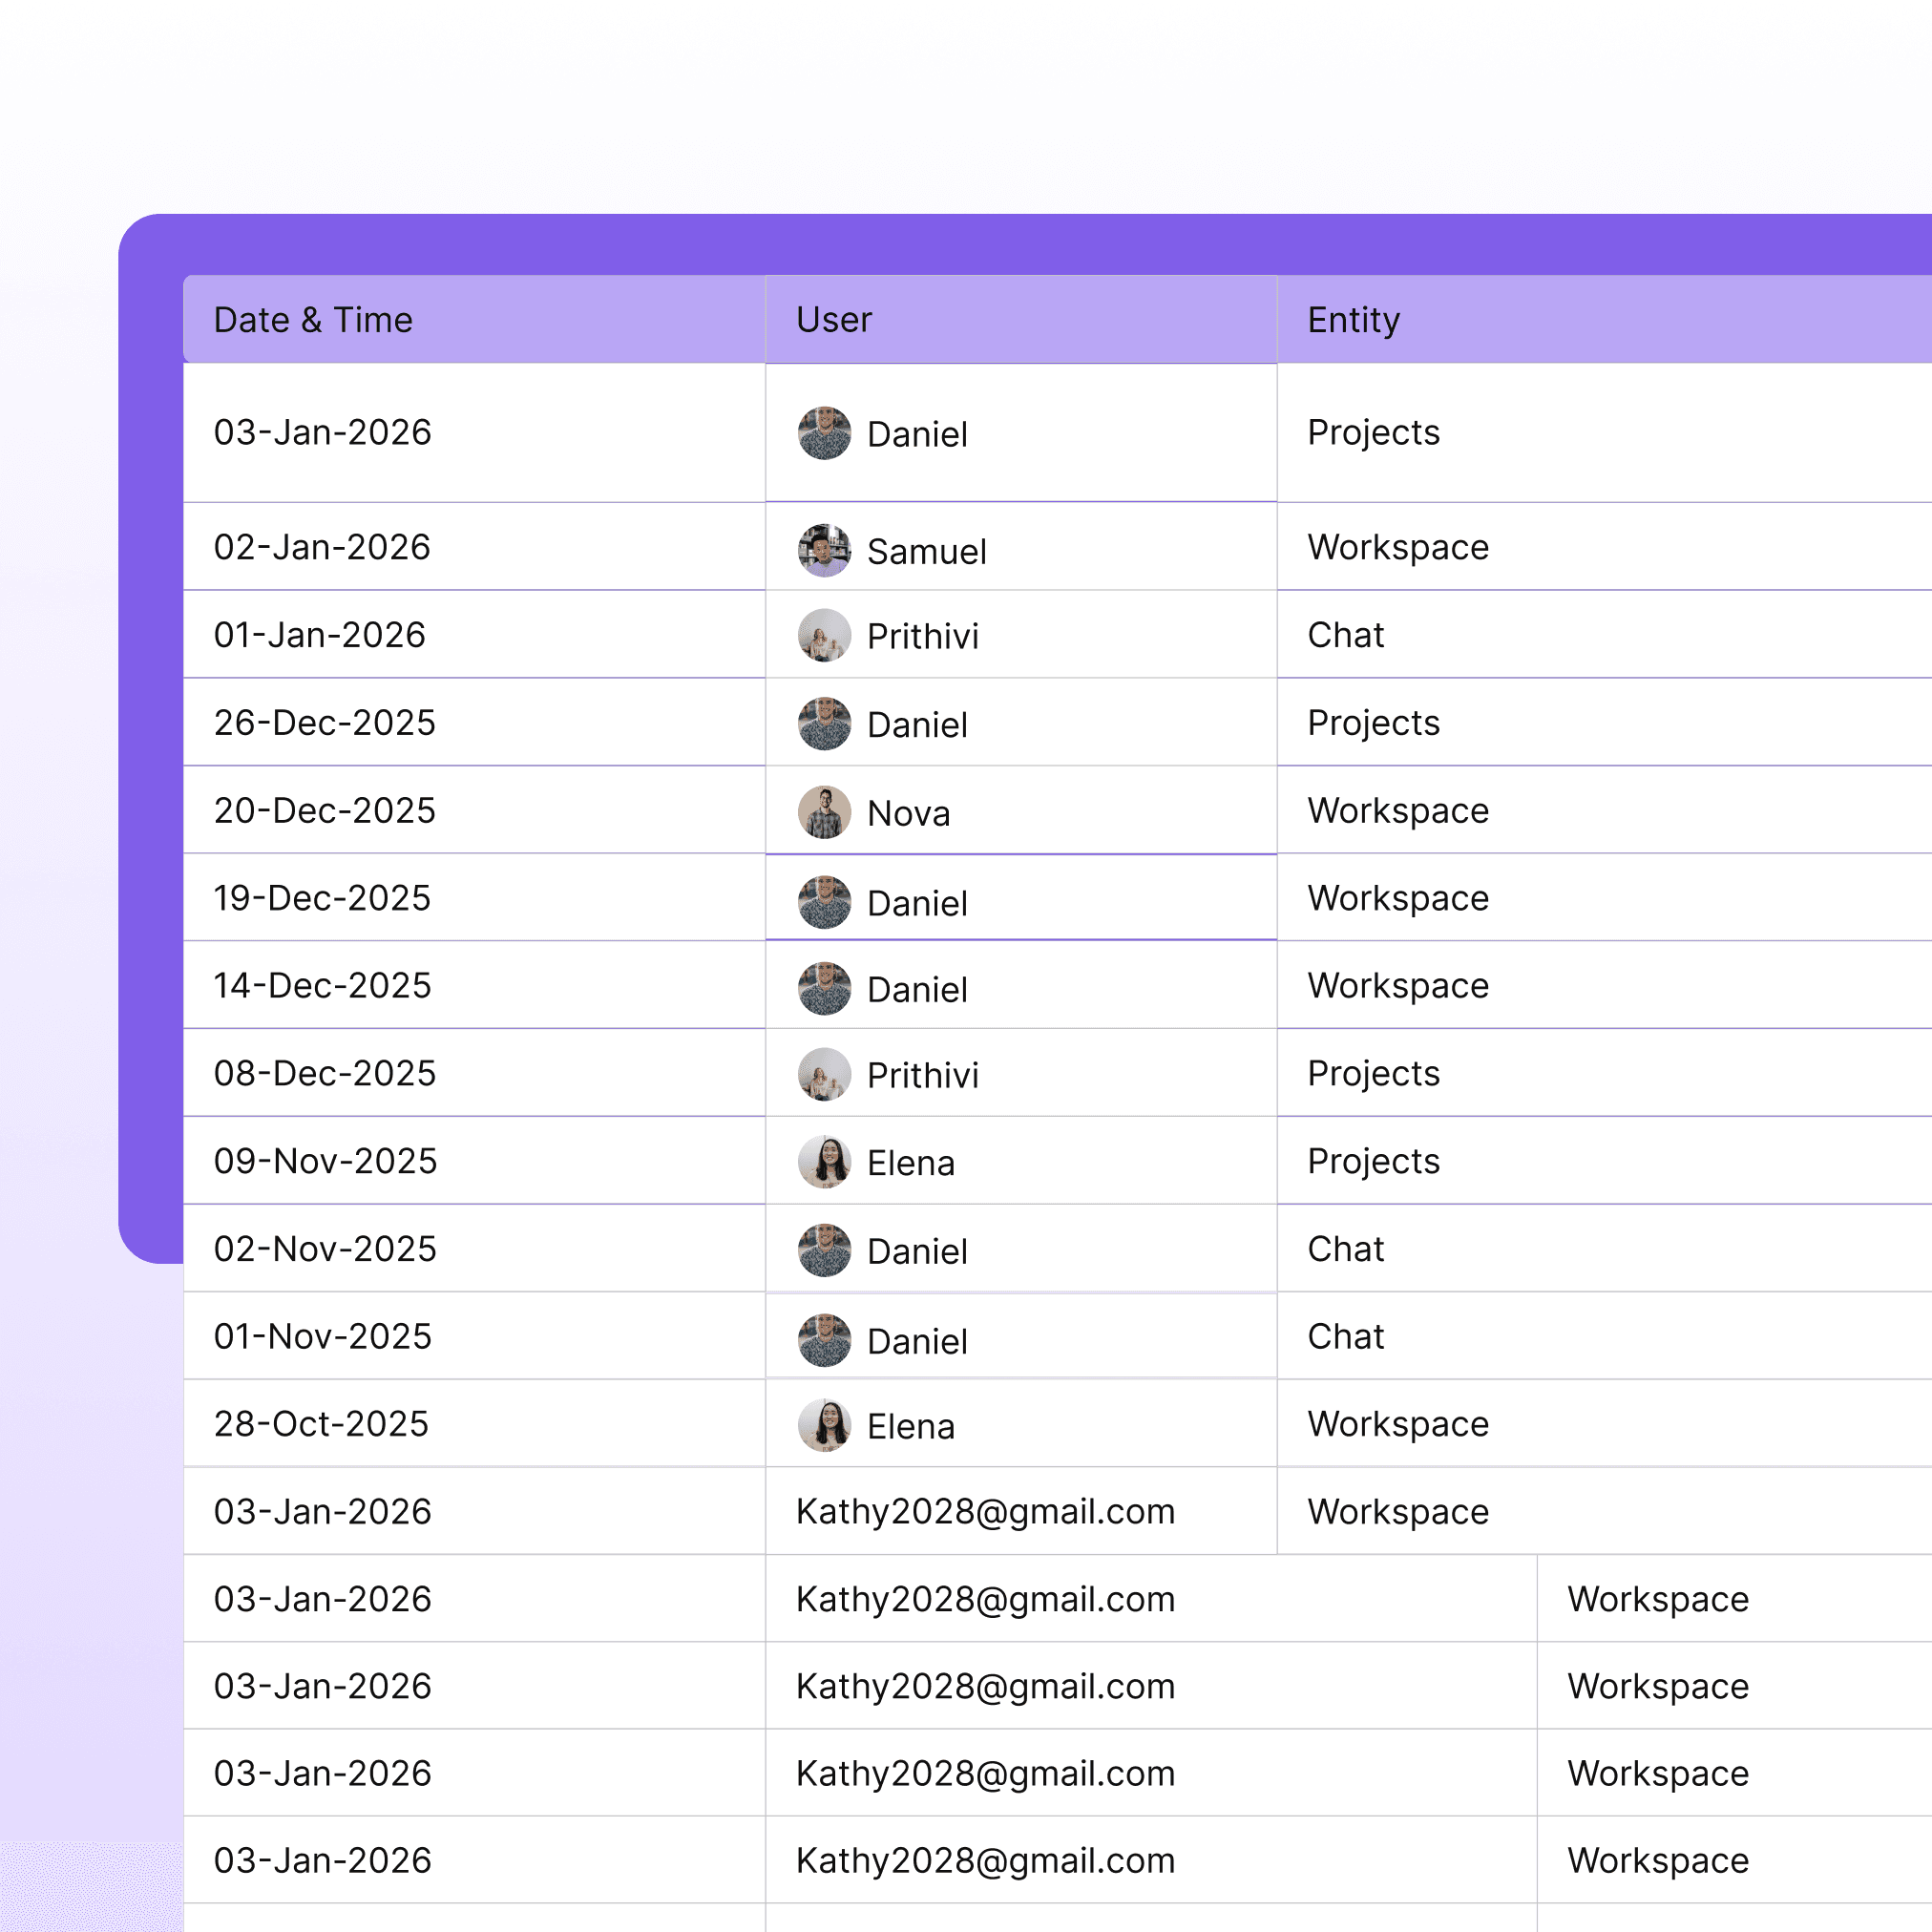Click the Workspace entity in Samuel's row

(x=1398, y=547)
